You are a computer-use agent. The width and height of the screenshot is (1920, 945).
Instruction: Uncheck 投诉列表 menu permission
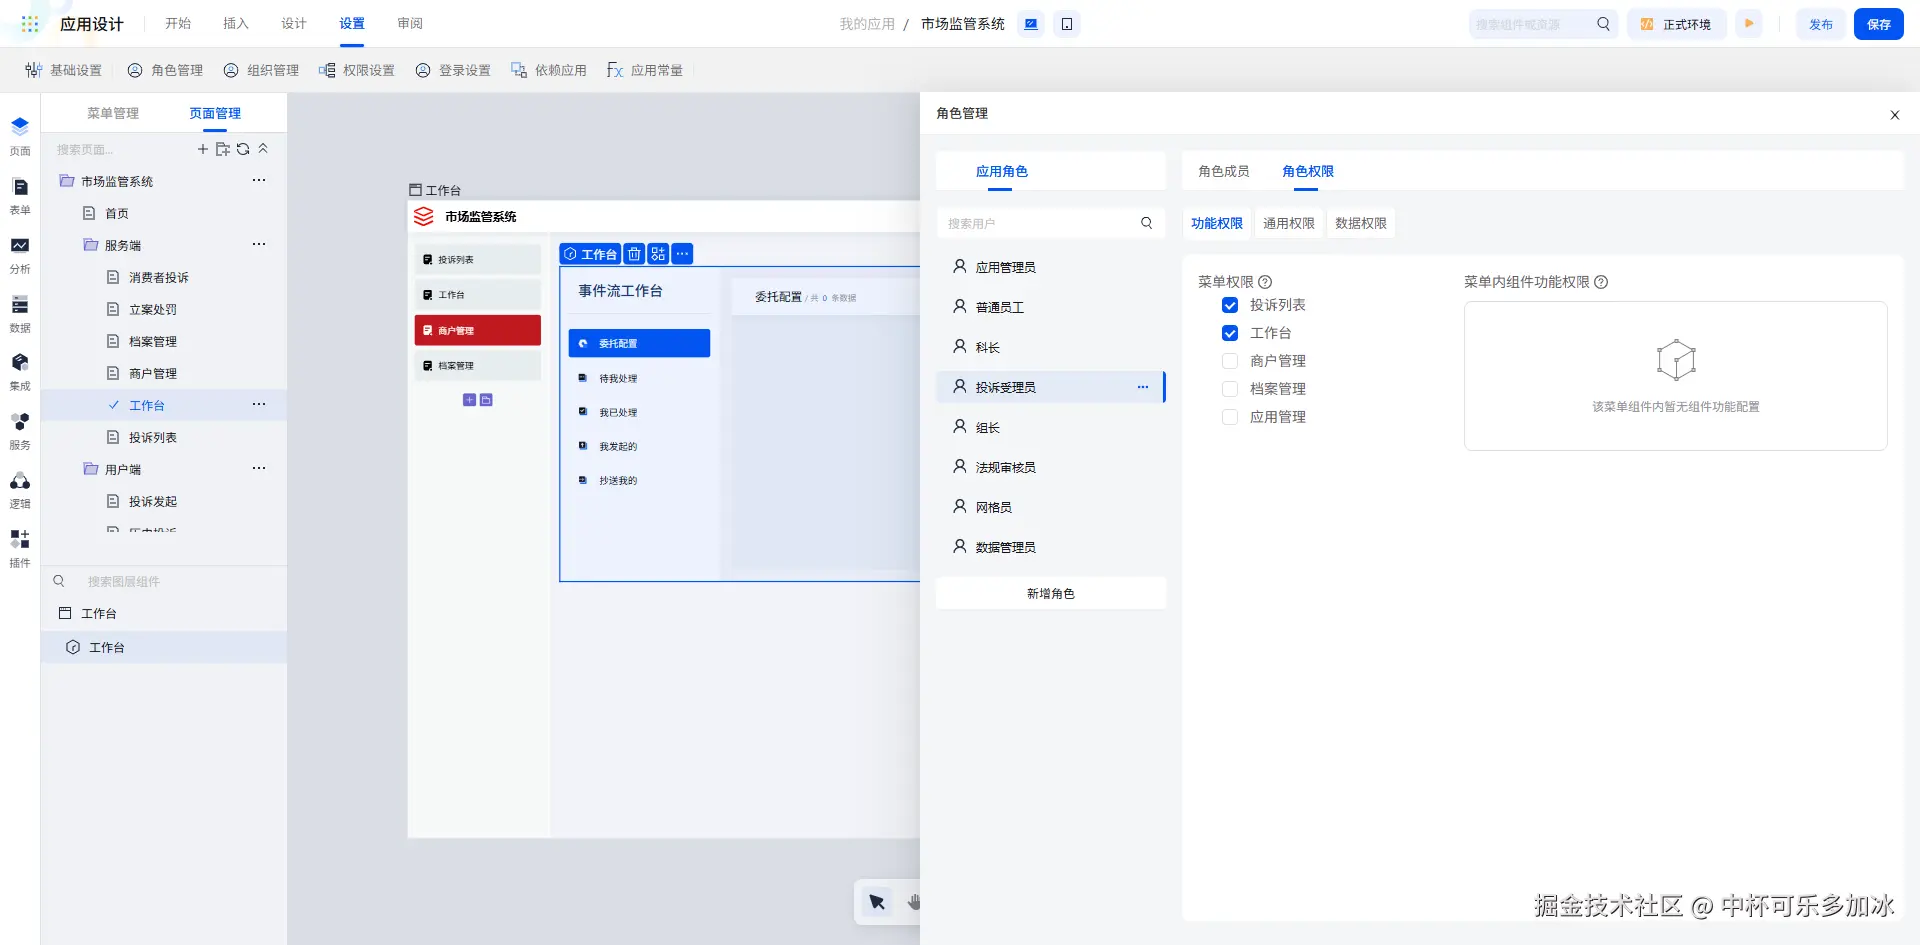[x=1230, y=305]
